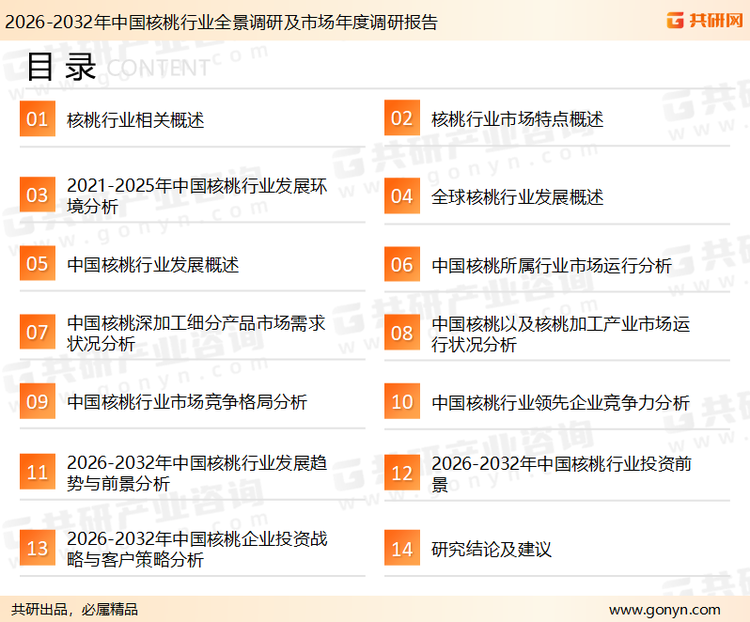This screenshot has width=750, height=622.
Task: Click the report title in the header
Action: click(221, 22)
